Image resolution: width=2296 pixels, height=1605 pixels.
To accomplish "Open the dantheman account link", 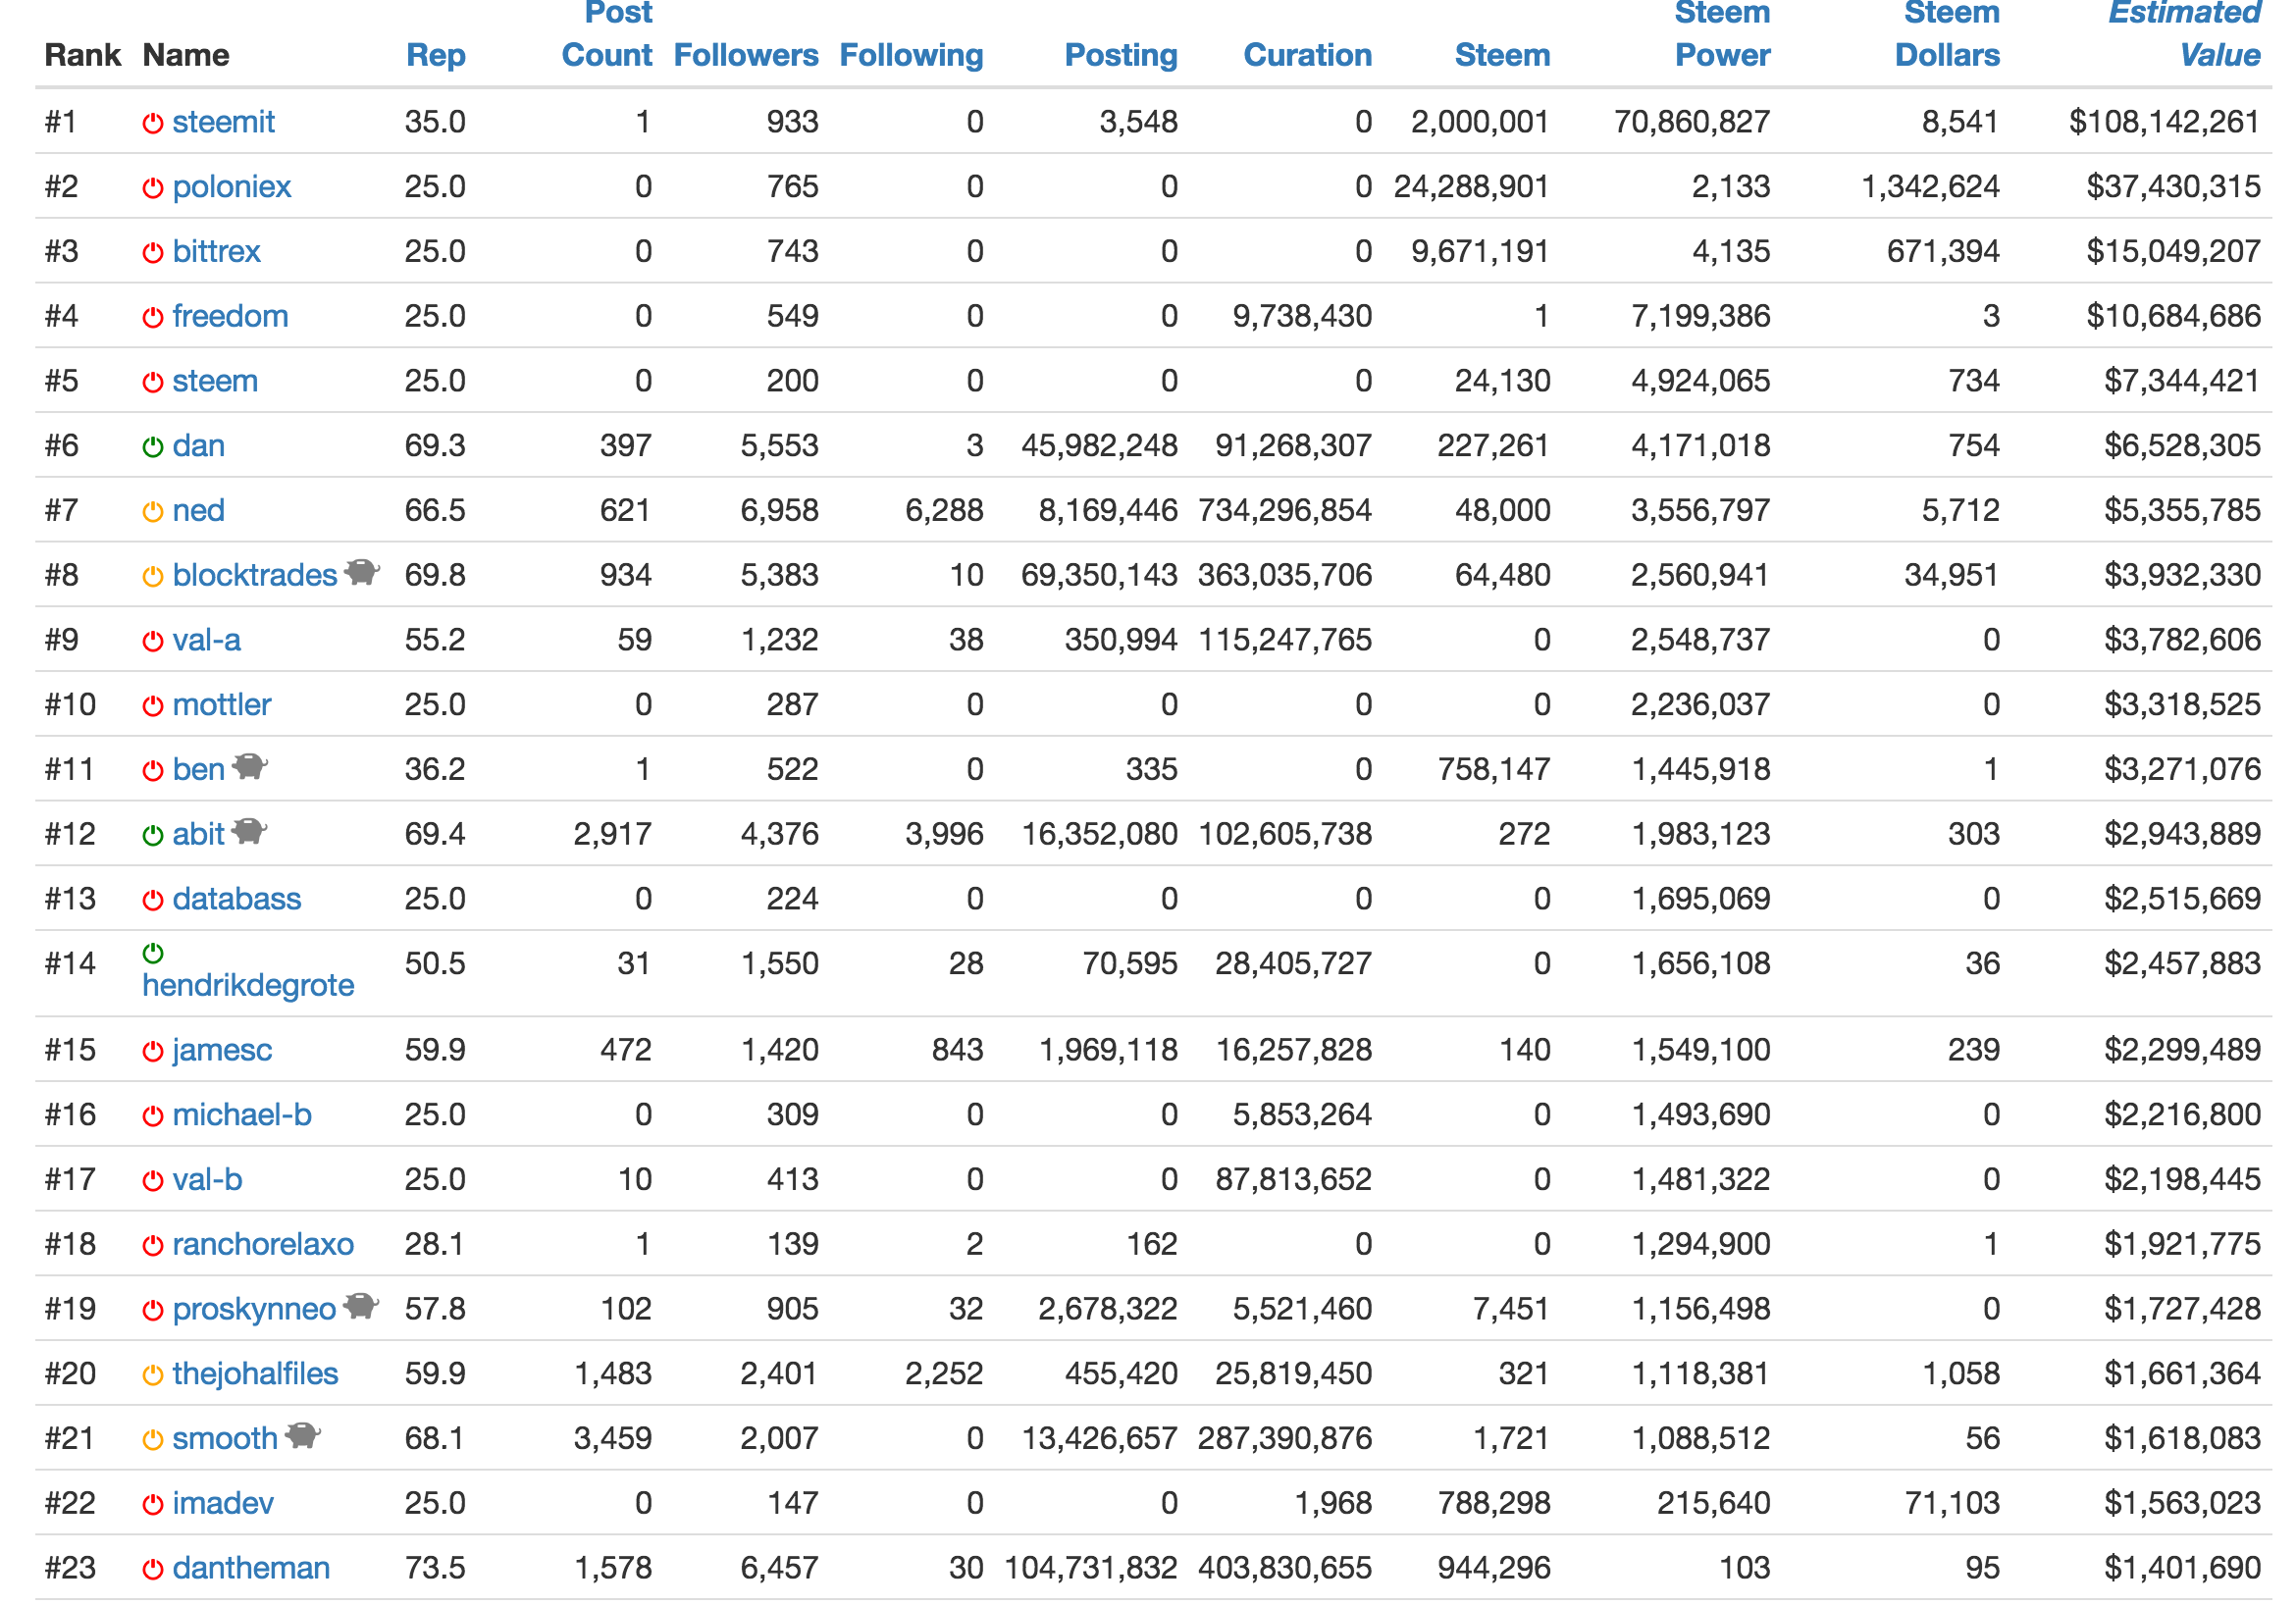I will click(x=251, y=1568).
